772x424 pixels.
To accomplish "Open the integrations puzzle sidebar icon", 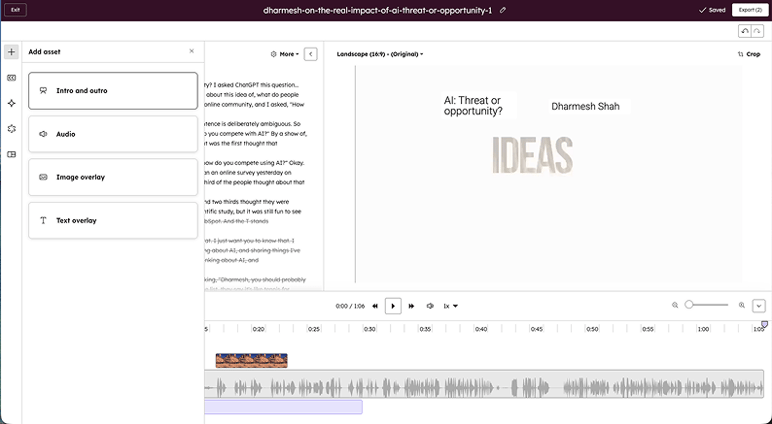I will [11, 129].
